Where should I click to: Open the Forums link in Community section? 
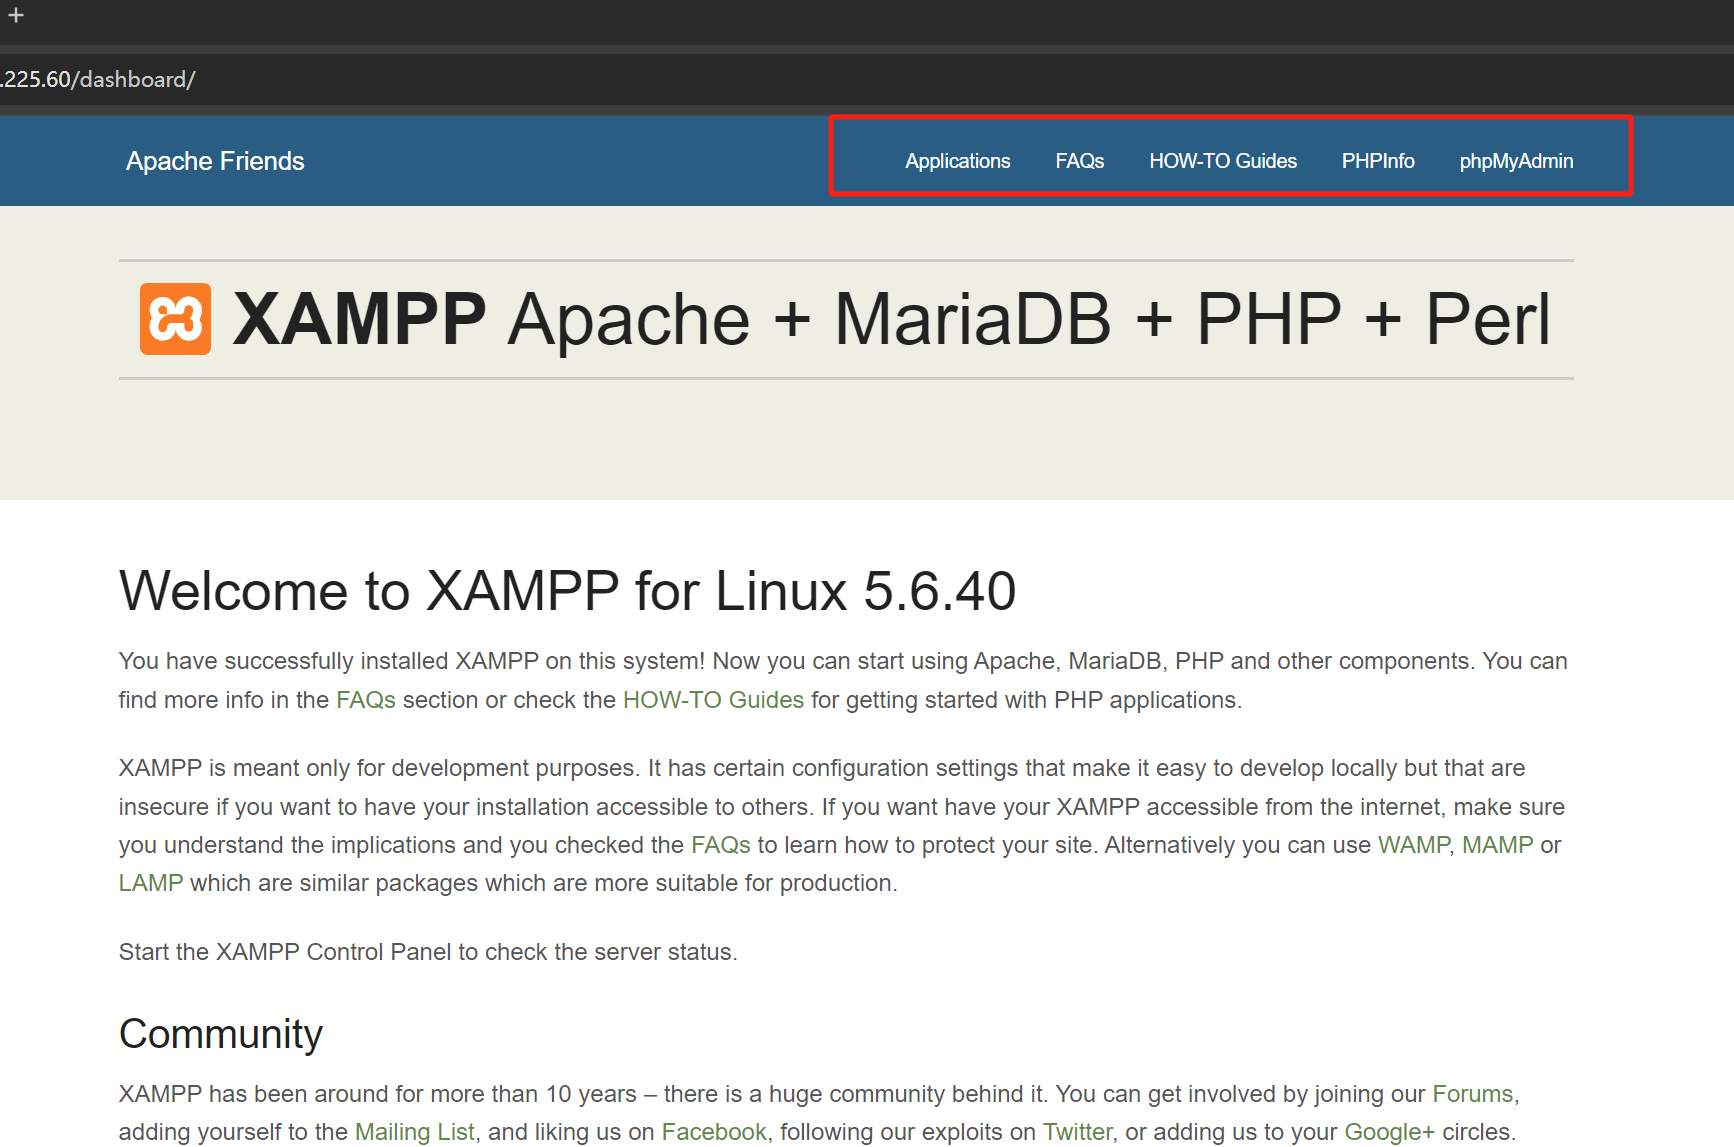[1473, 1094]
